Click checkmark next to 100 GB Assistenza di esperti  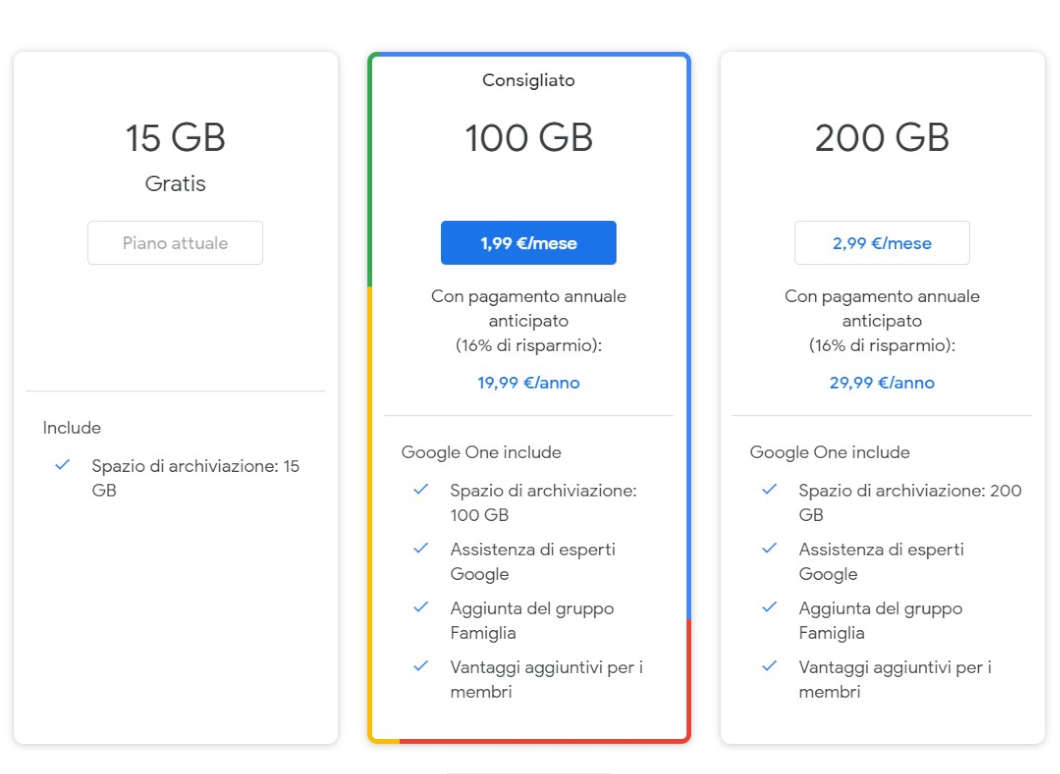click(420, 548)
